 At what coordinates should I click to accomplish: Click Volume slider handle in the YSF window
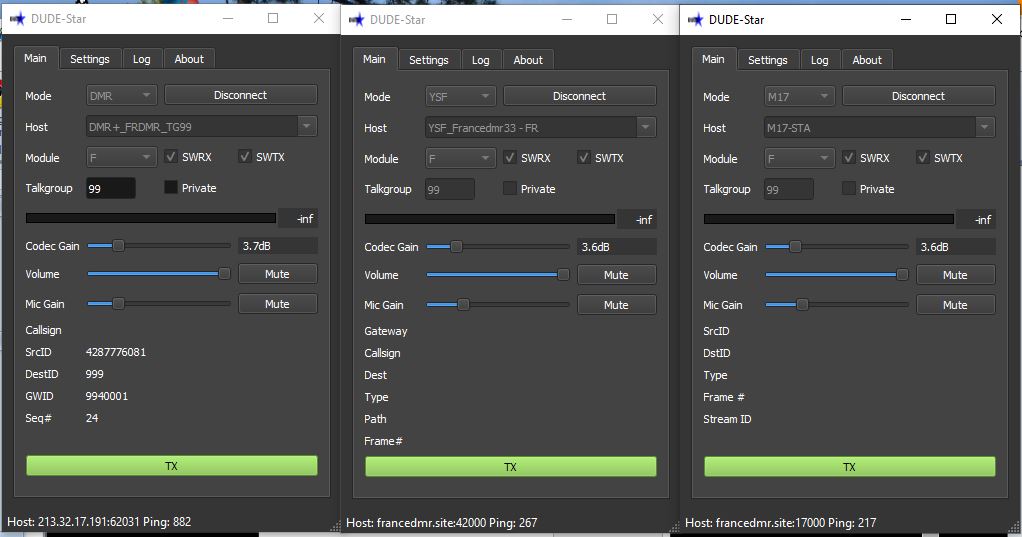coord(563,275)
